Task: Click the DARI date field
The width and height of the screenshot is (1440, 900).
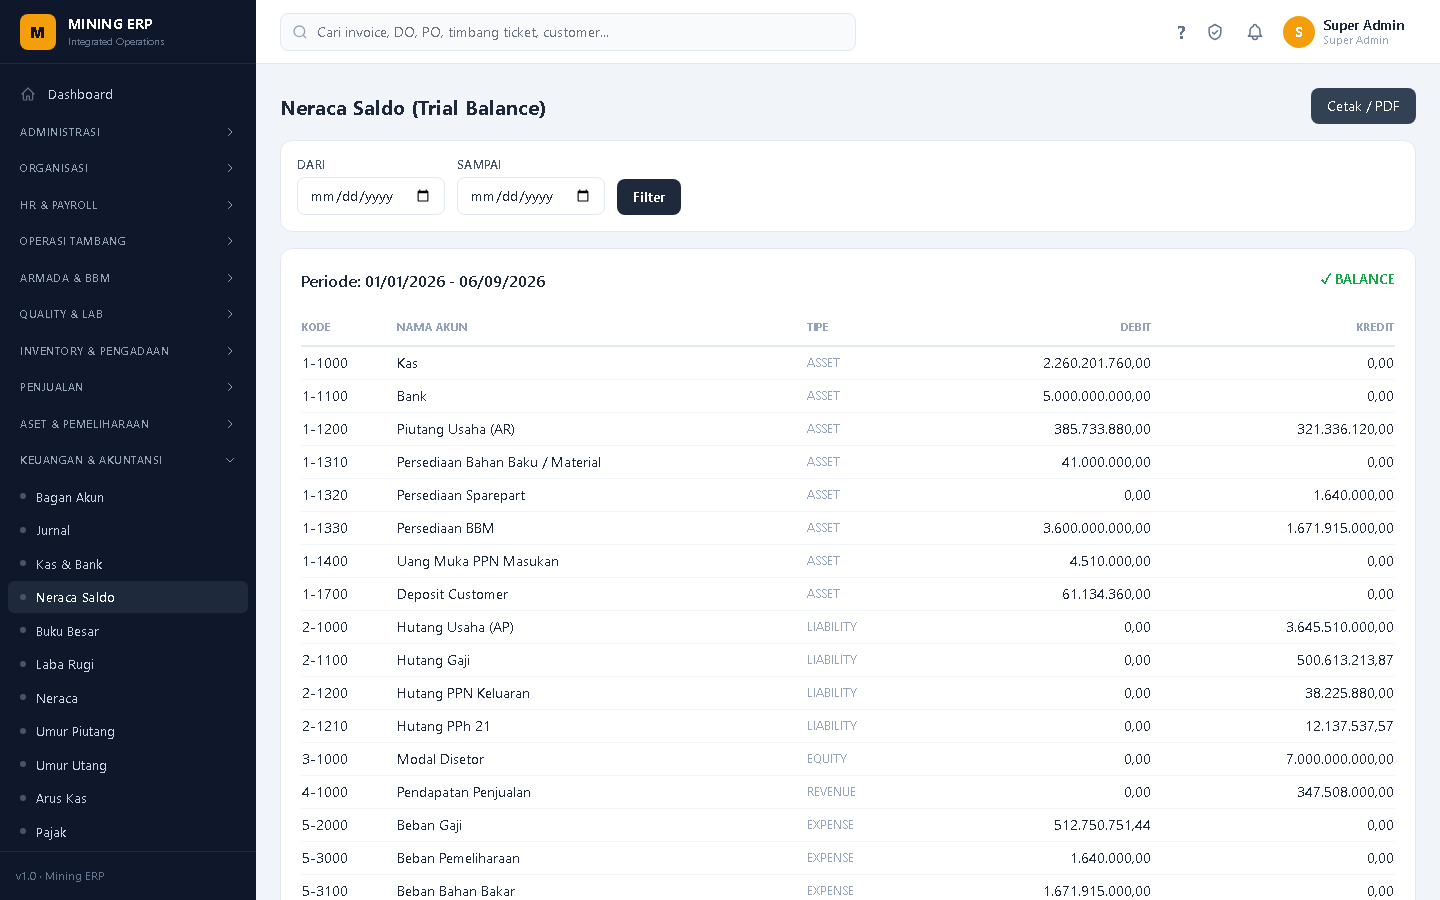Action: [x=371, y=196]
